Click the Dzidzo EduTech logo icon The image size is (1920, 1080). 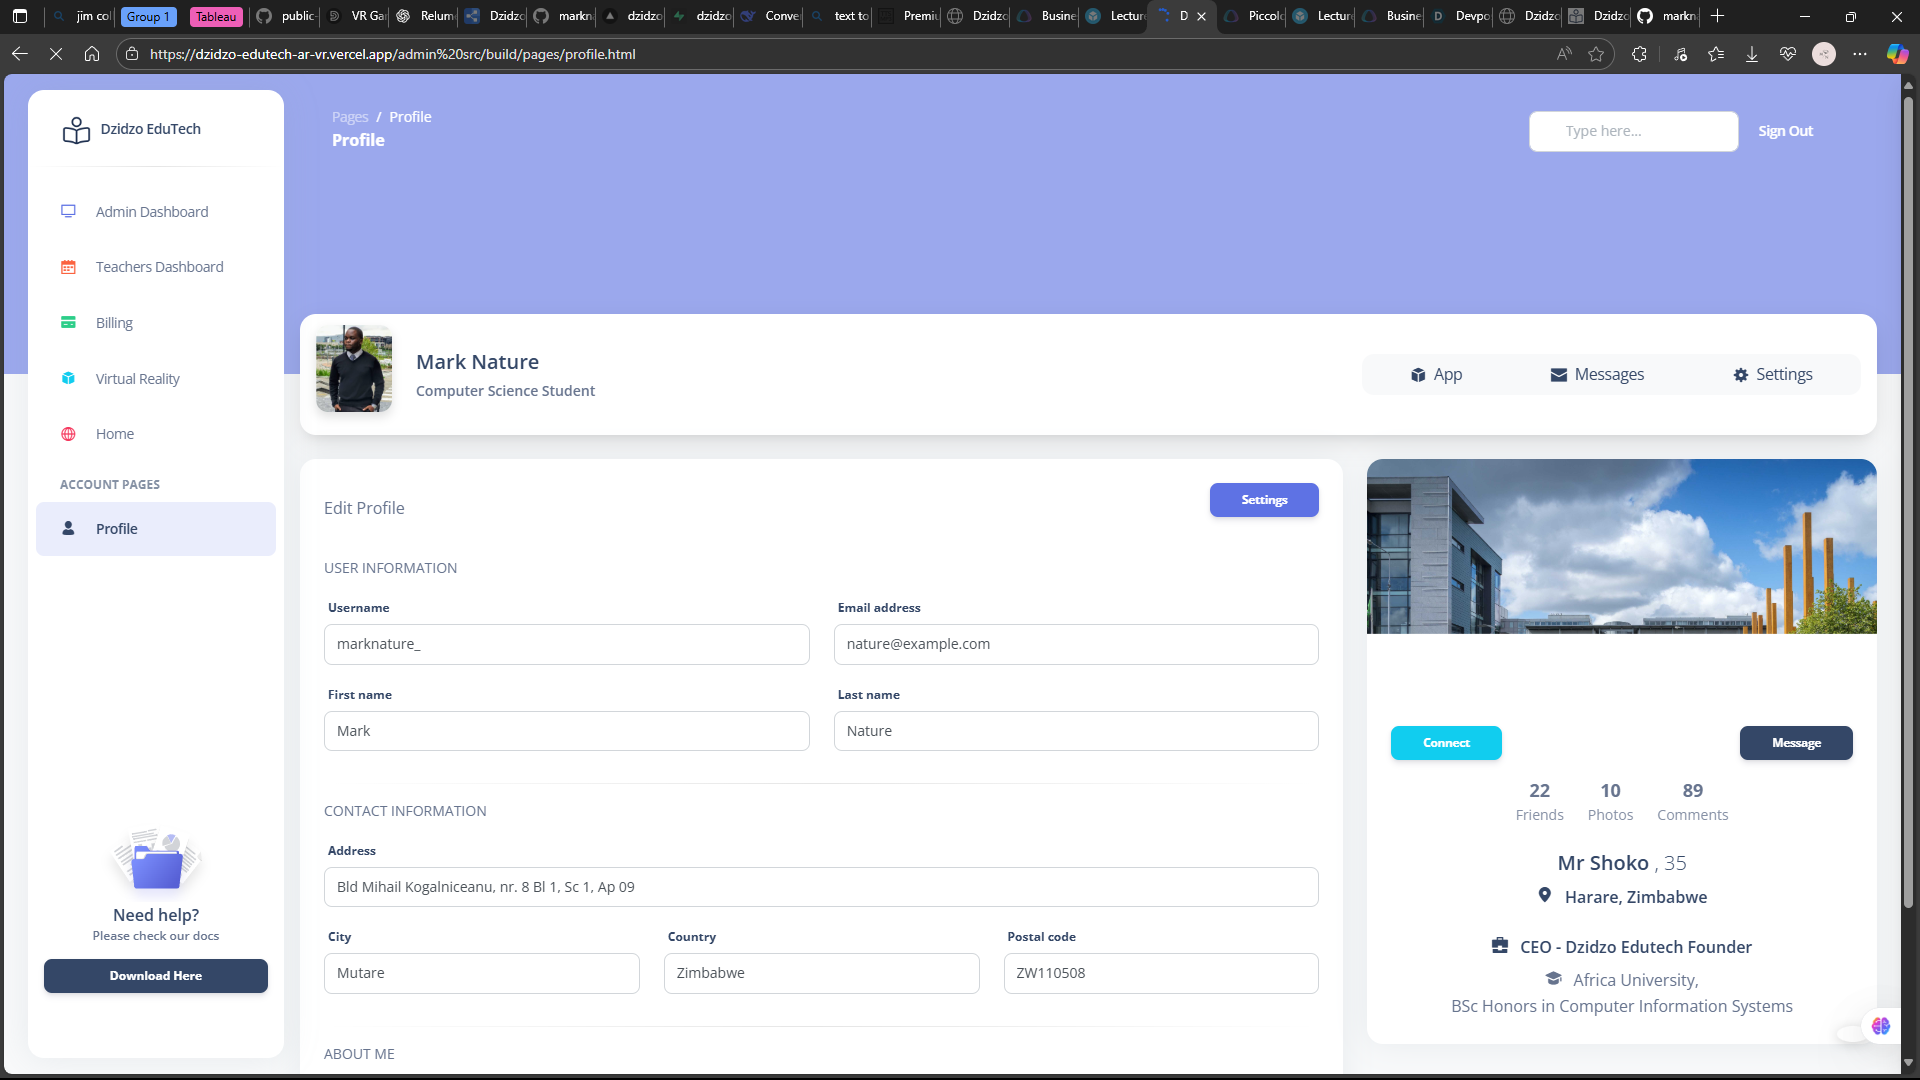[76, 130]
